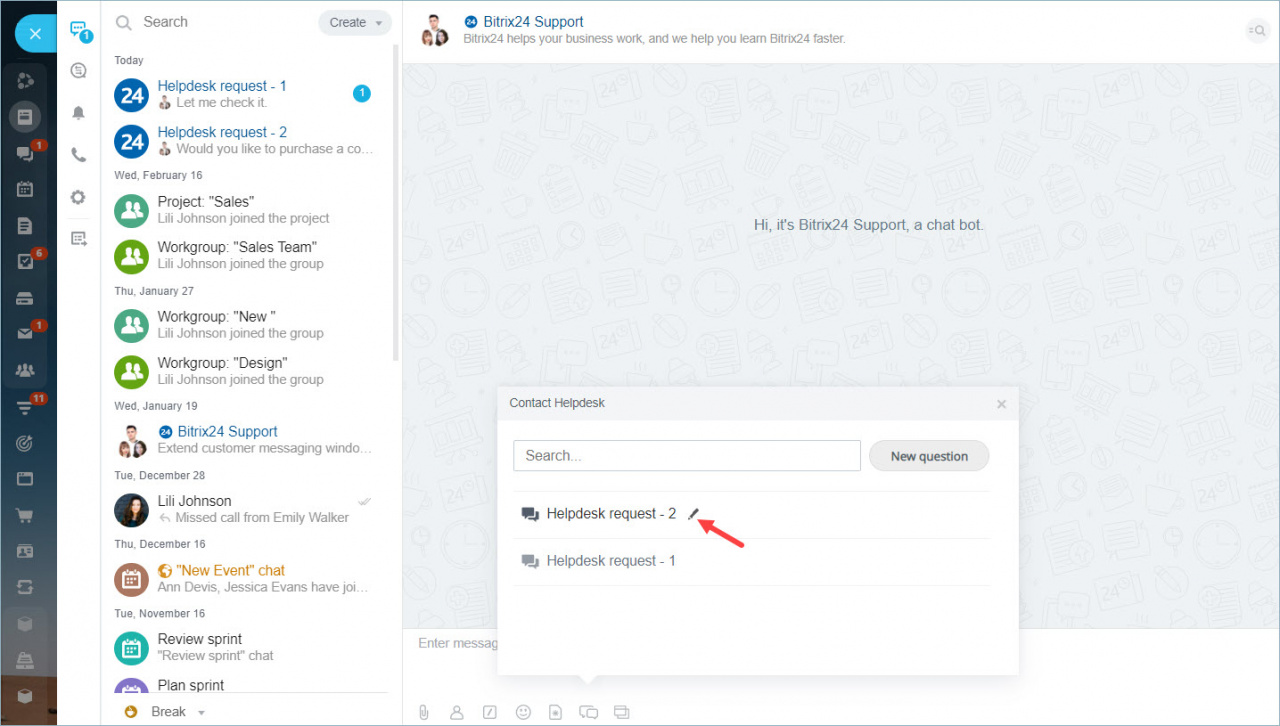Screen dimensions: 1280x726
Task: Open Helpdesk request - 1 chat in list
Action: 248,94
